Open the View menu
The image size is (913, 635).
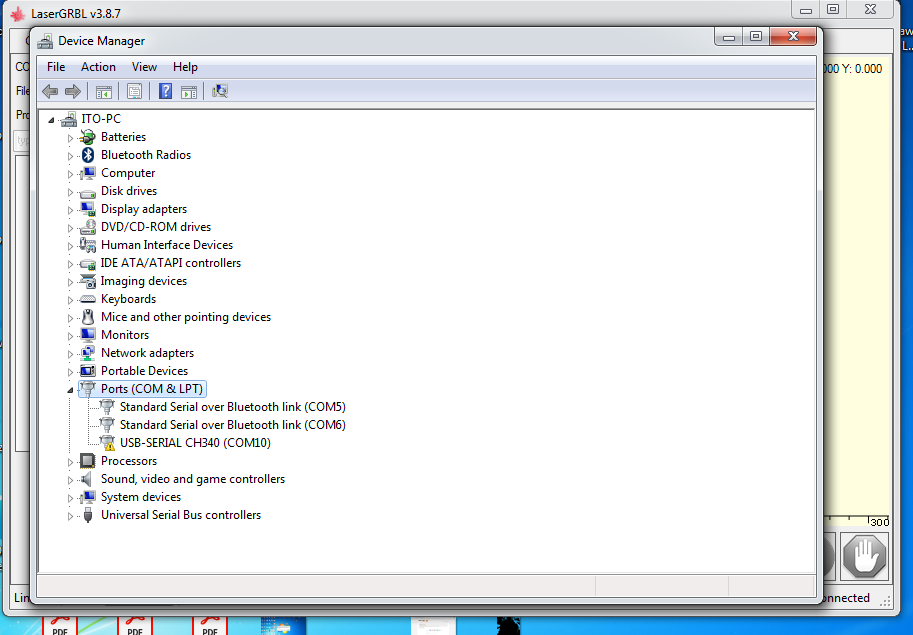tap(144, 67)
